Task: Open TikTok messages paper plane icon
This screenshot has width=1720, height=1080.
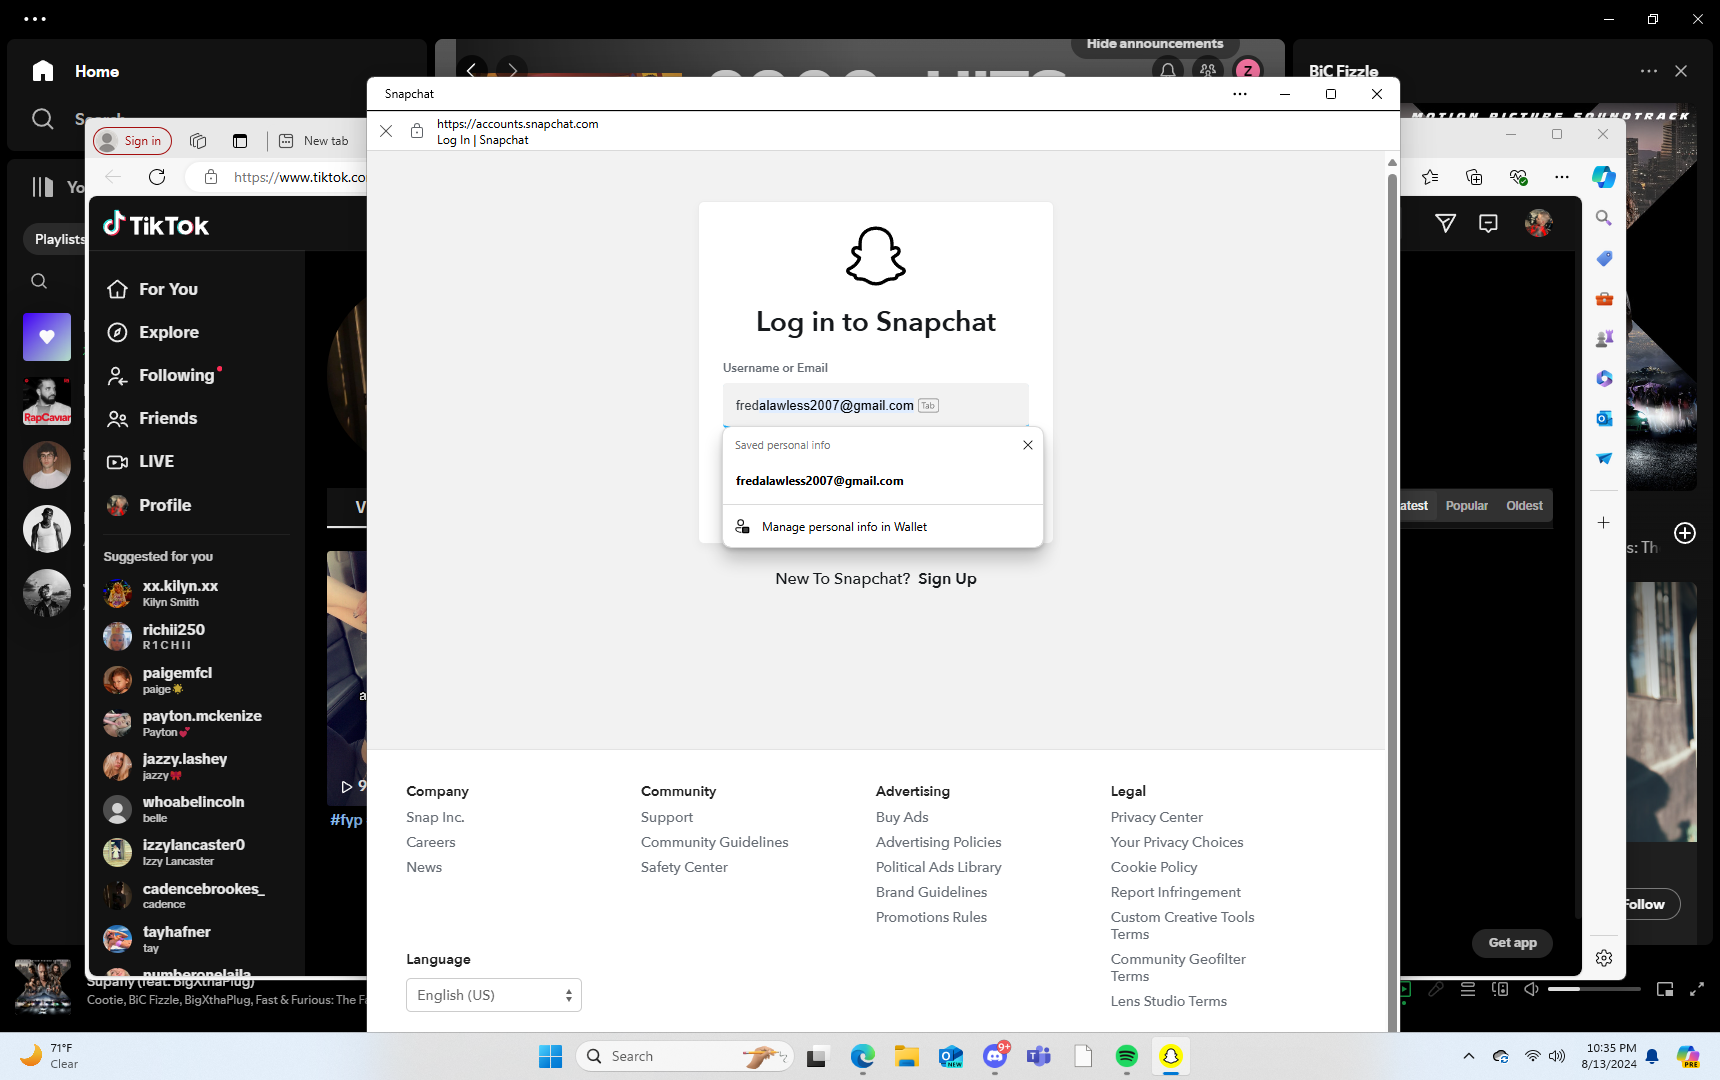Action: (x=1445, y=223)
